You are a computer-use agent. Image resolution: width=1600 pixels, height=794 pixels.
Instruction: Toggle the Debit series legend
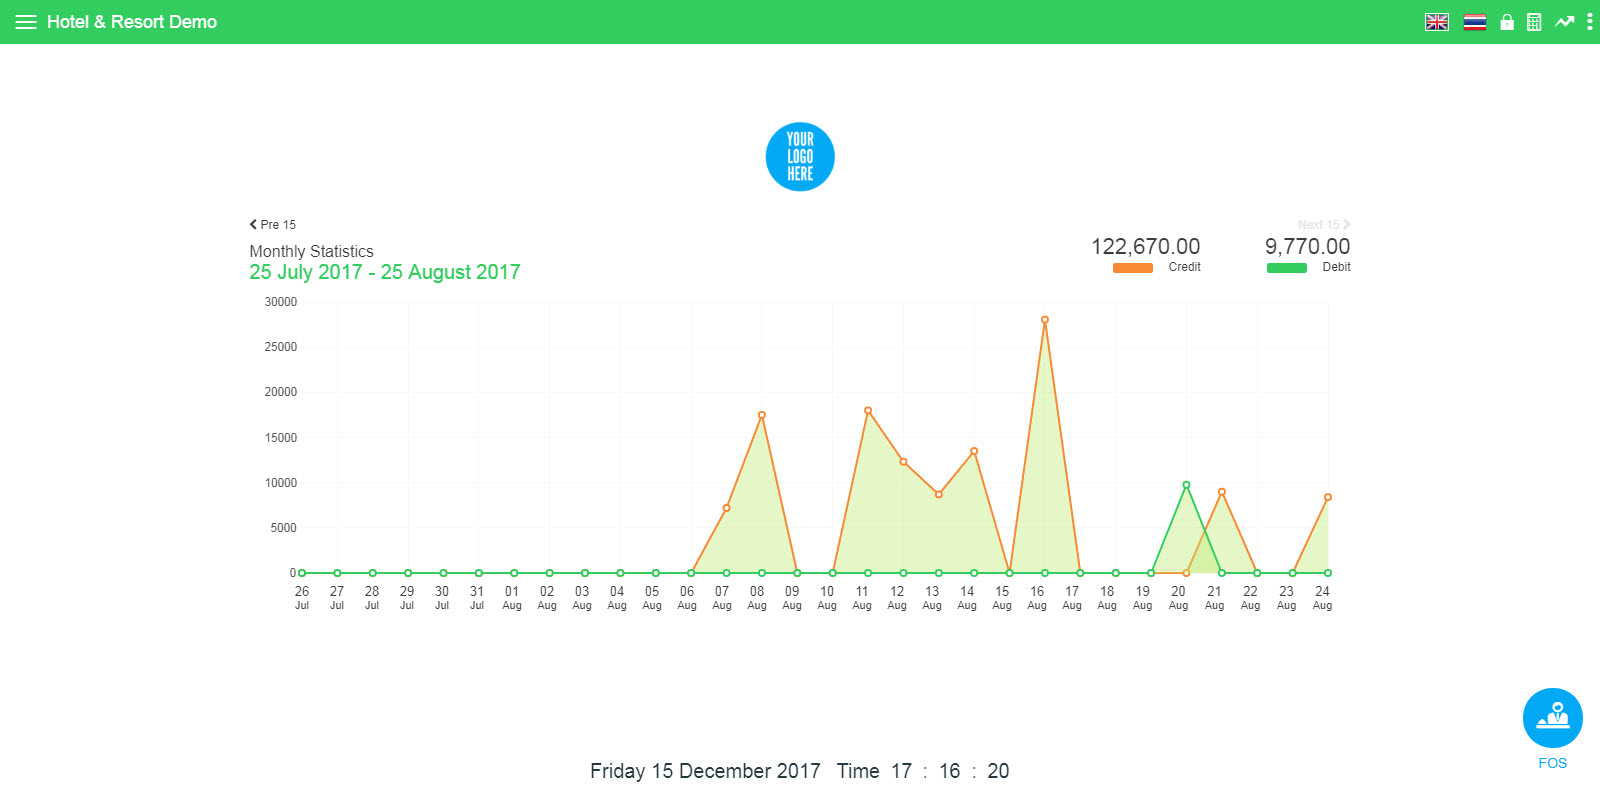click(1336, 267)
